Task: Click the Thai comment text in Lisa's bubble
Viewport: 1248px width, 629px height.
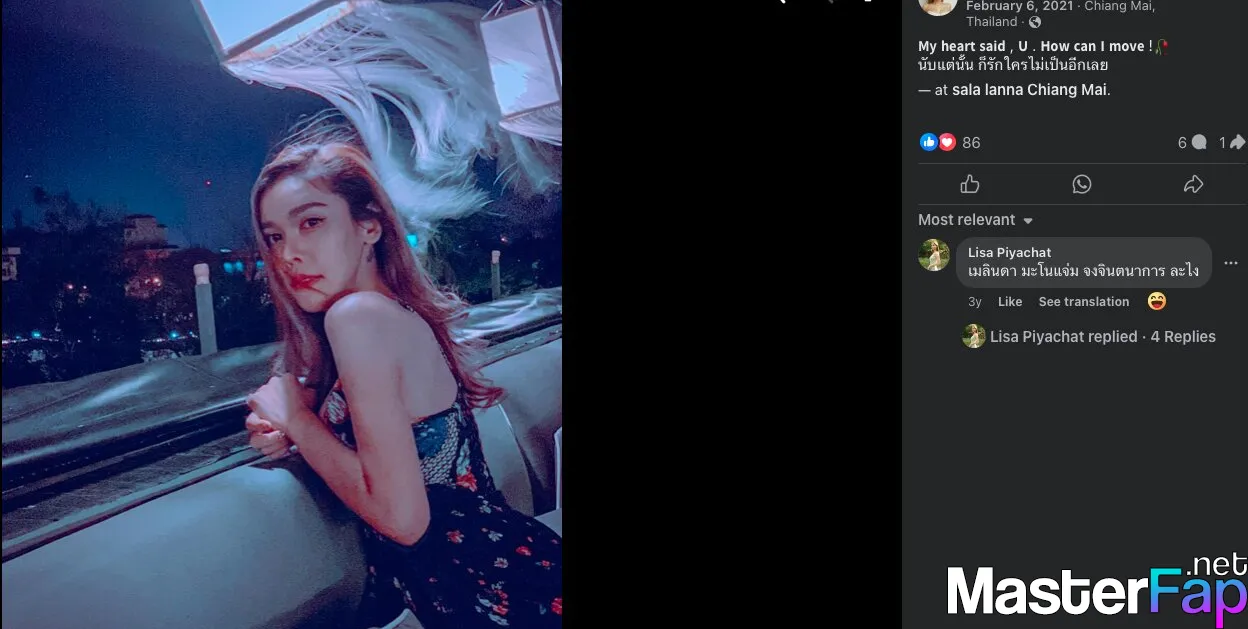Action: [x=1083, y=271]
